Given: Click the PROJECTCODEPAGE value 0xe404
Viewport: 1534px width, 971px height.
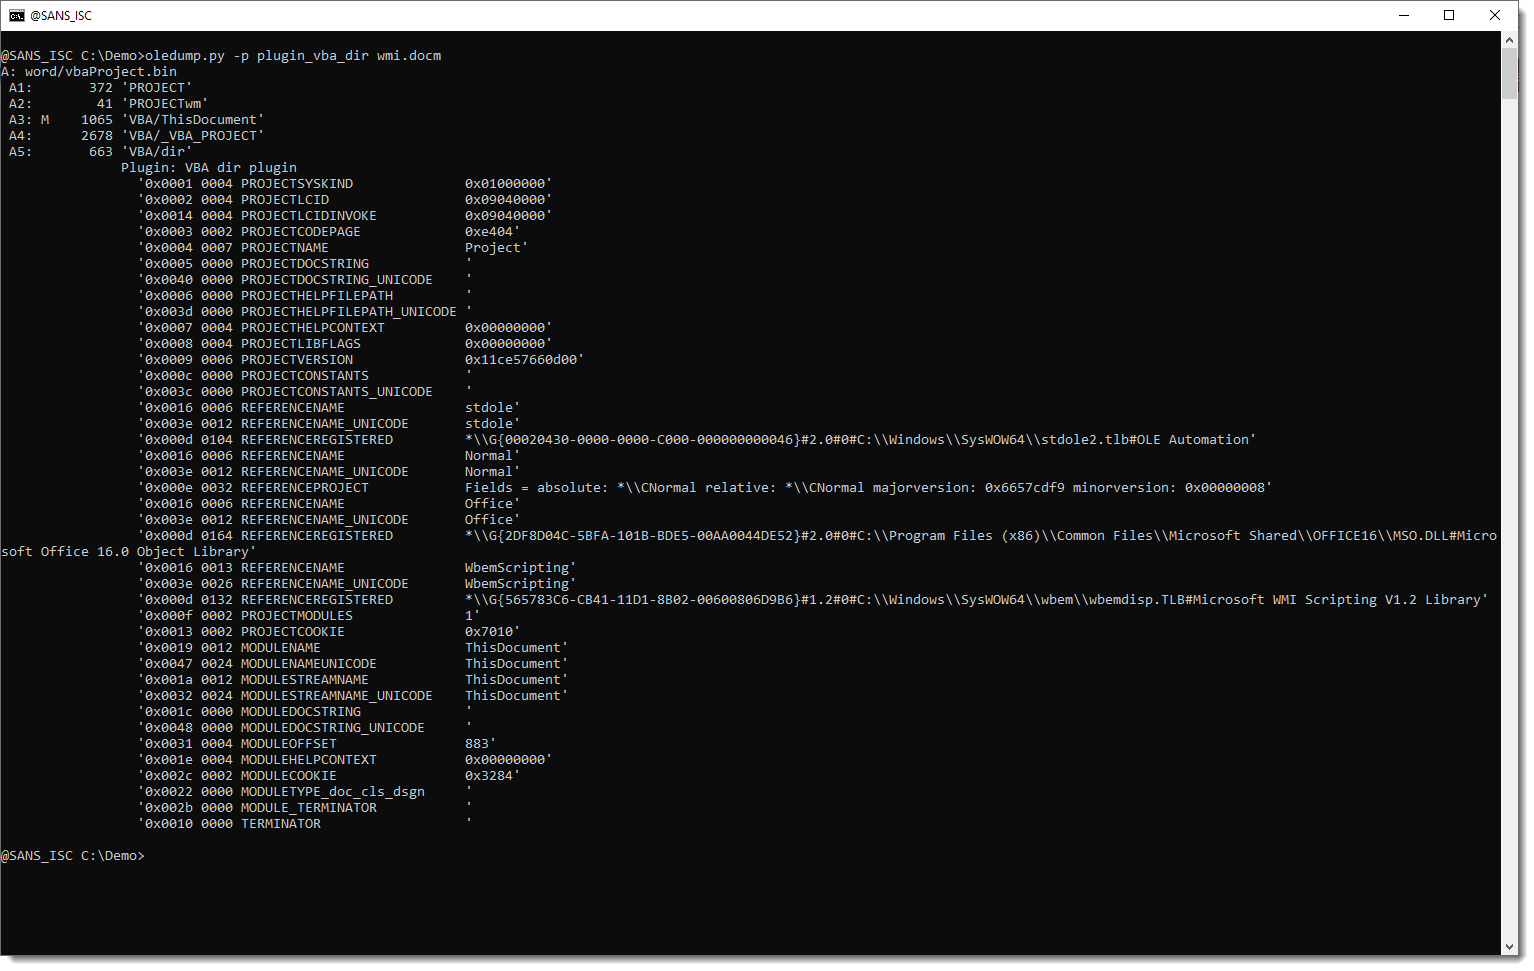Looking at the screenshot, I should [490, 232].
